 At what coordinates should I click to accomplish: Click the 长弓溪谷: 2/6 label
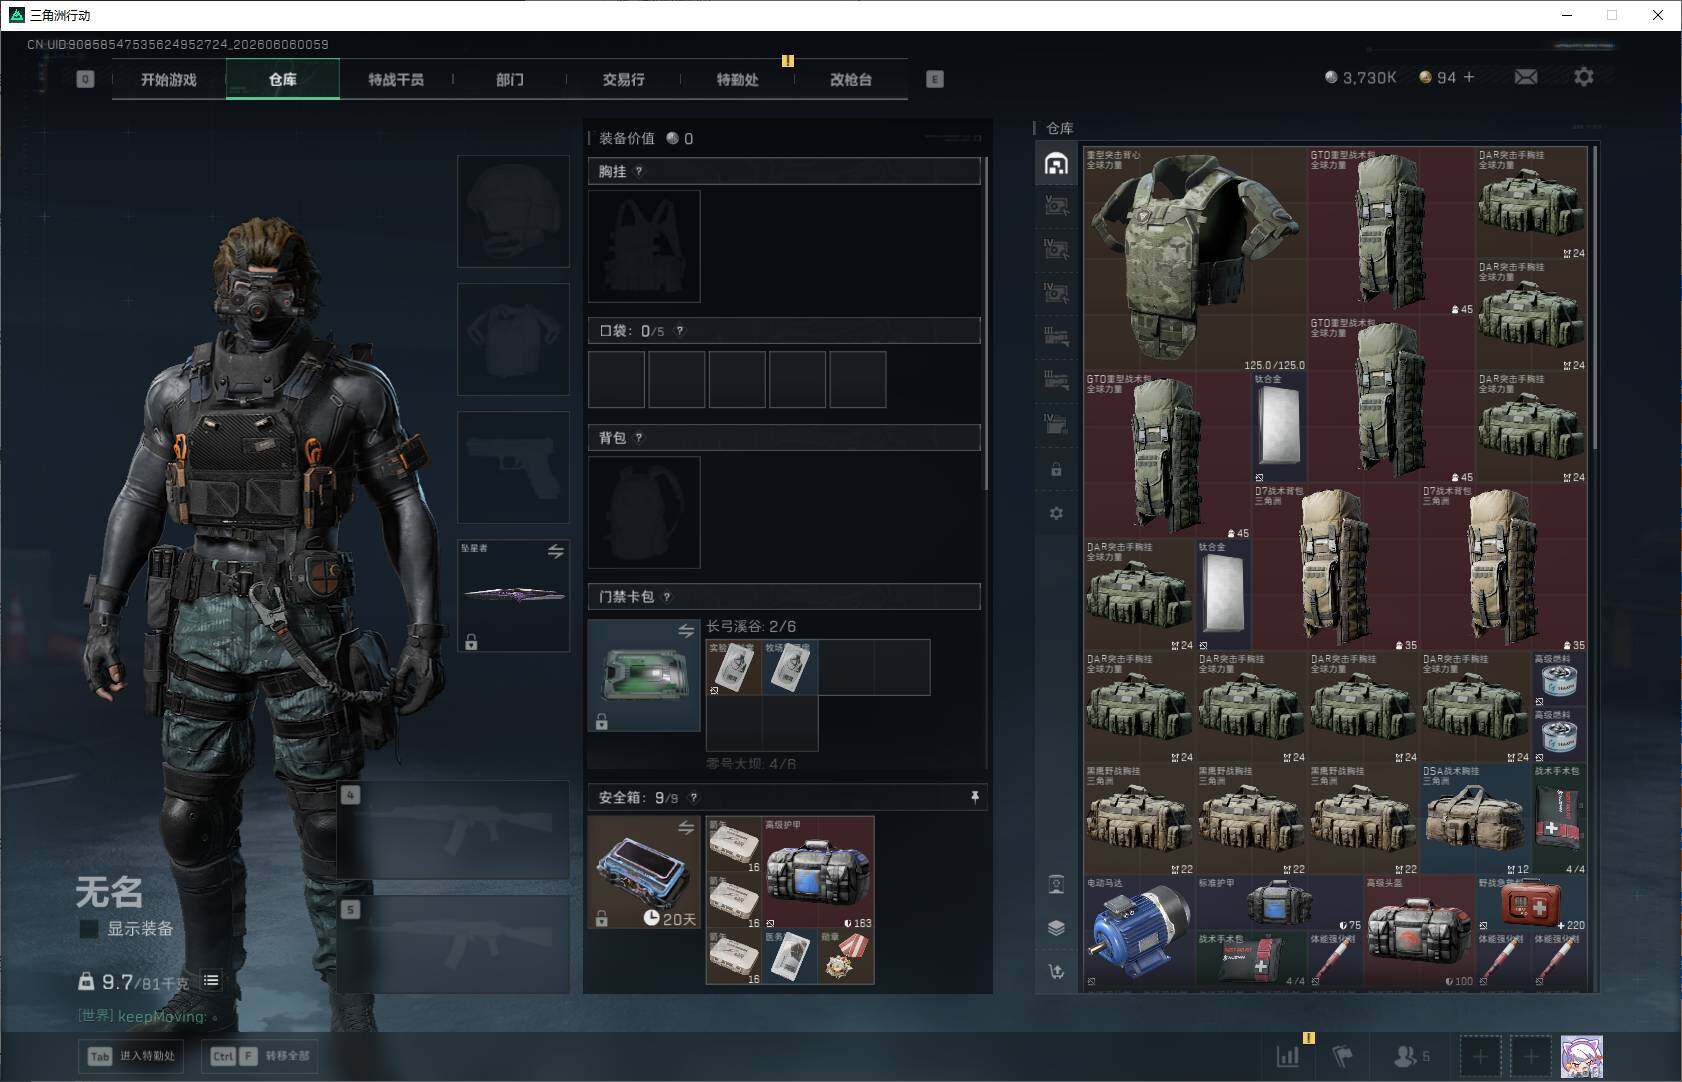coord(751,627)
